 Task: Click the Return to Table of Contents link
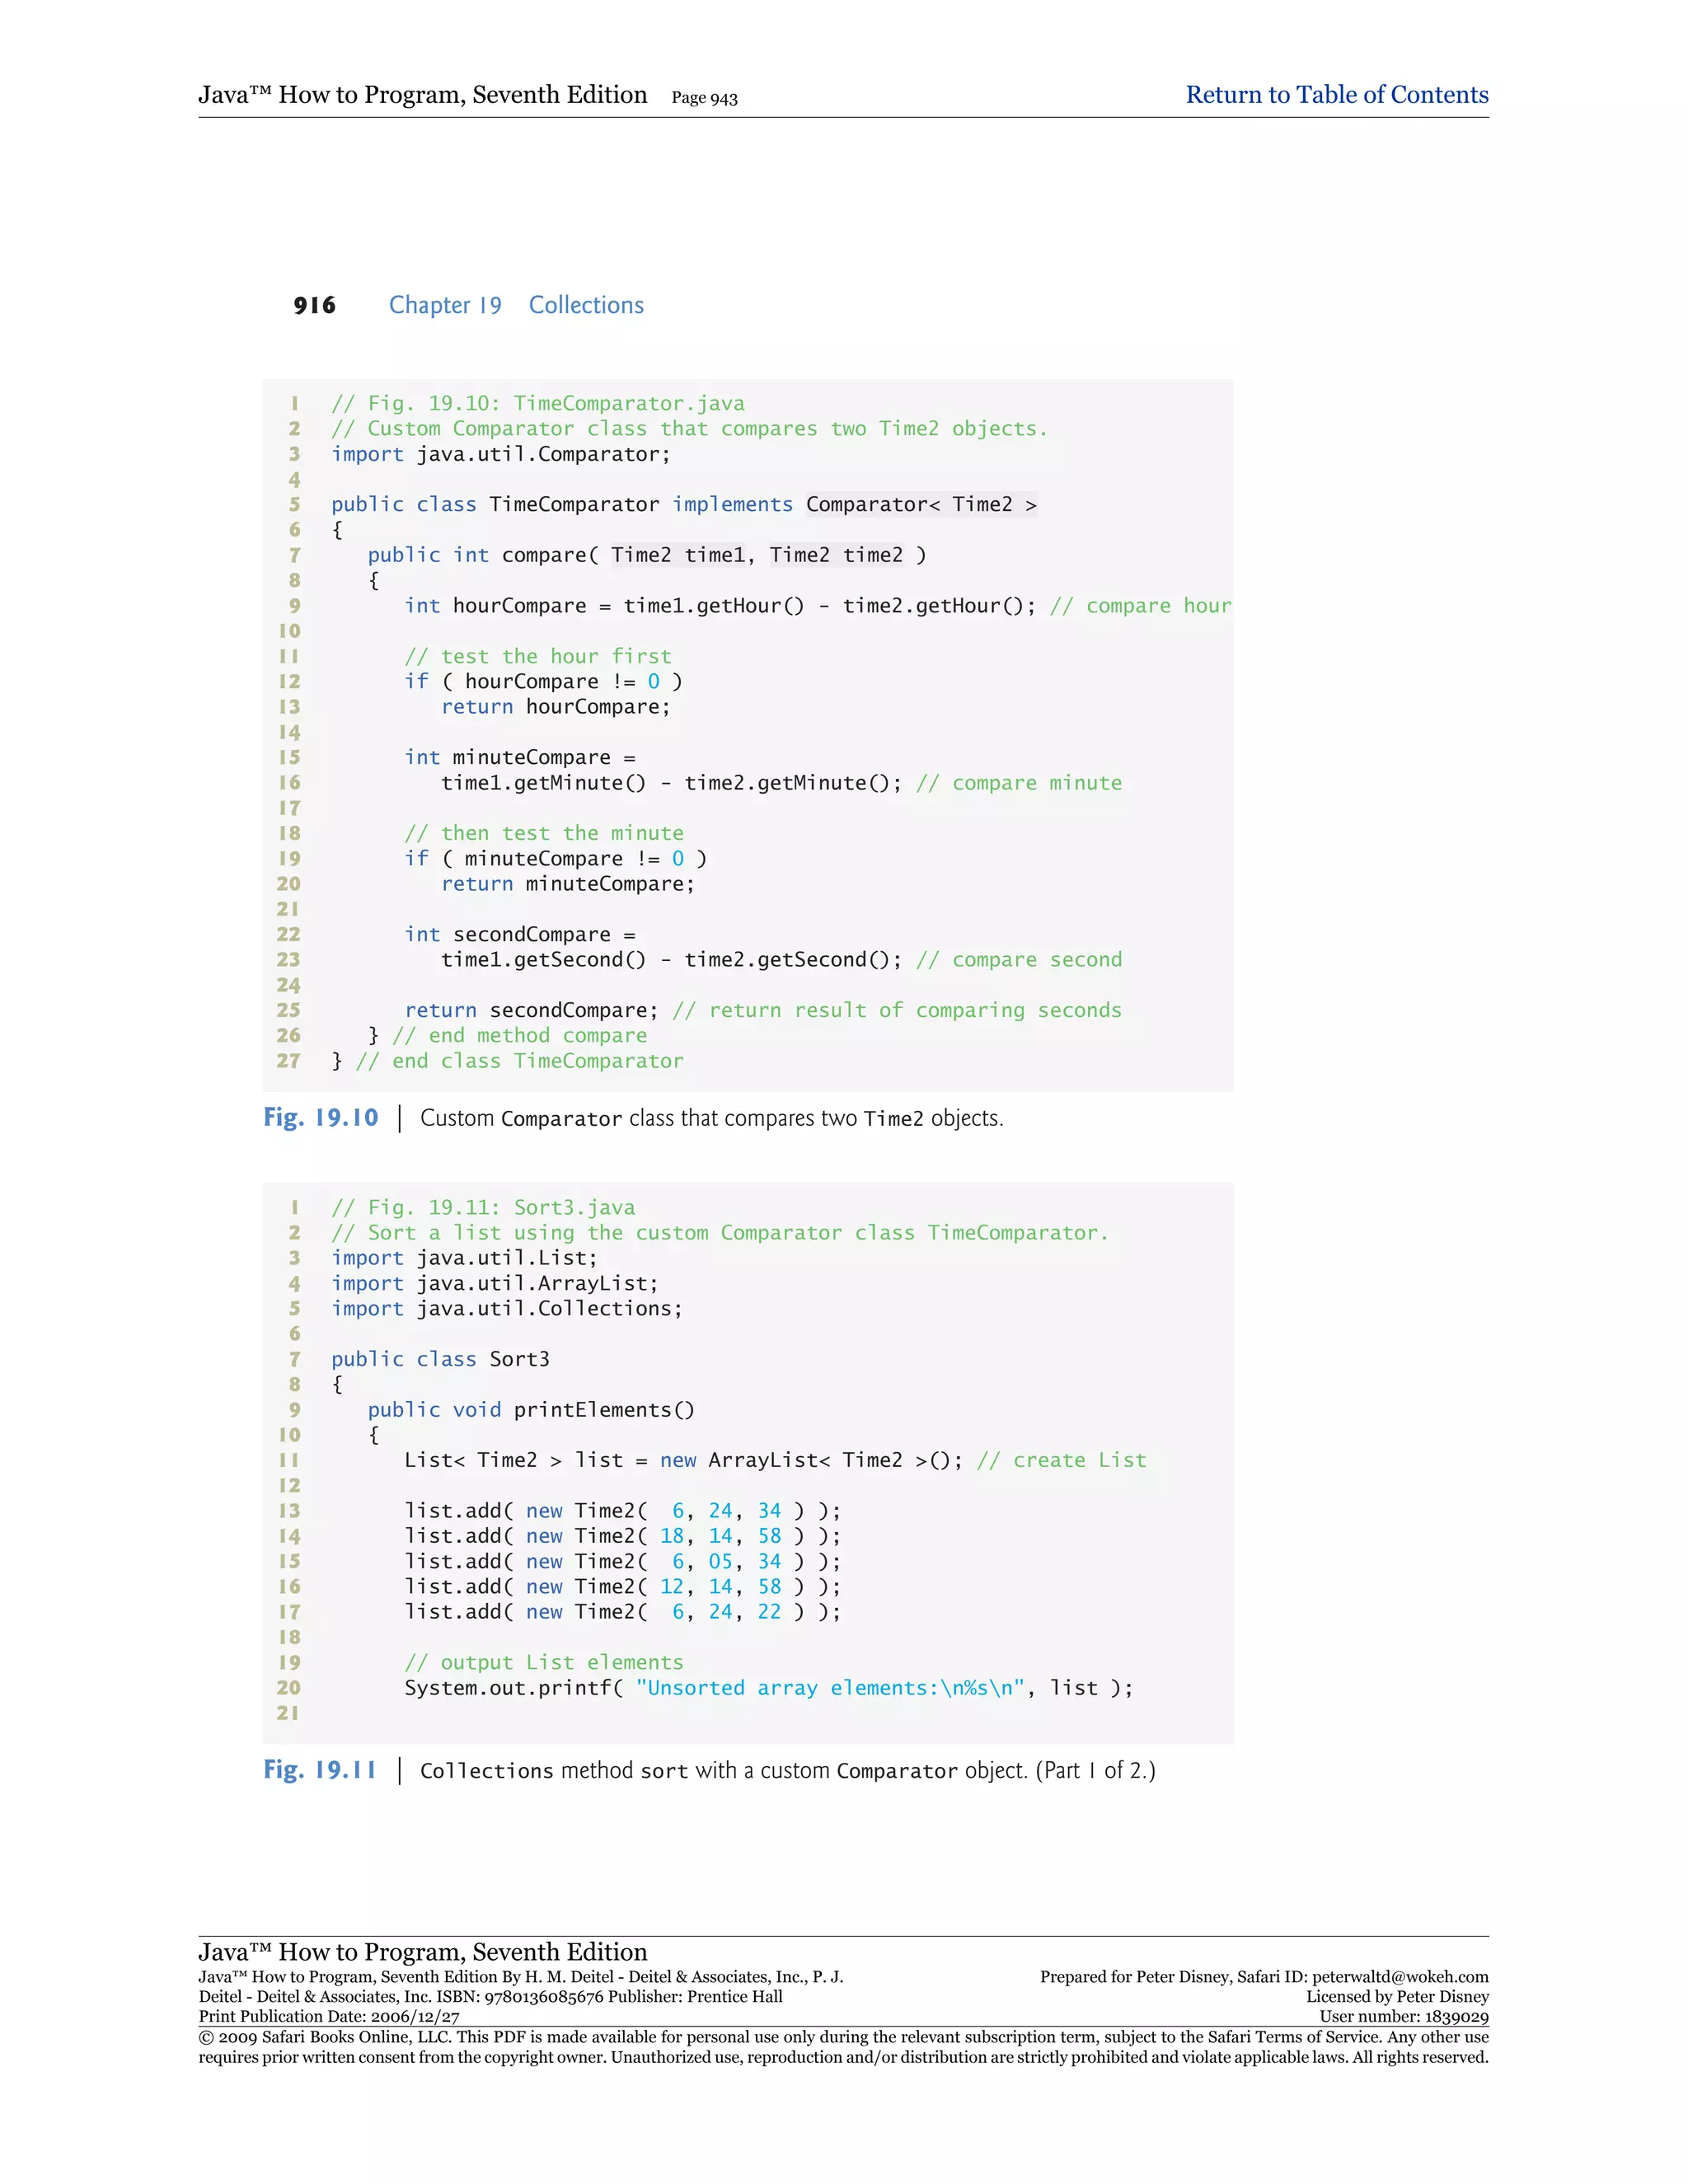pyautogui.click(x=1336, y=95)
